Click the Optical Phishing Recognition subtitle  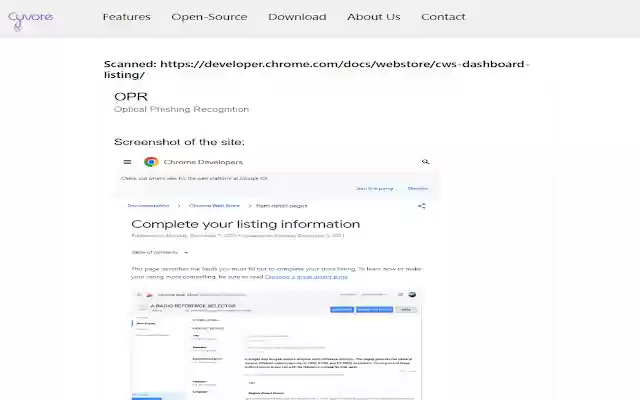tap(182, 109)
